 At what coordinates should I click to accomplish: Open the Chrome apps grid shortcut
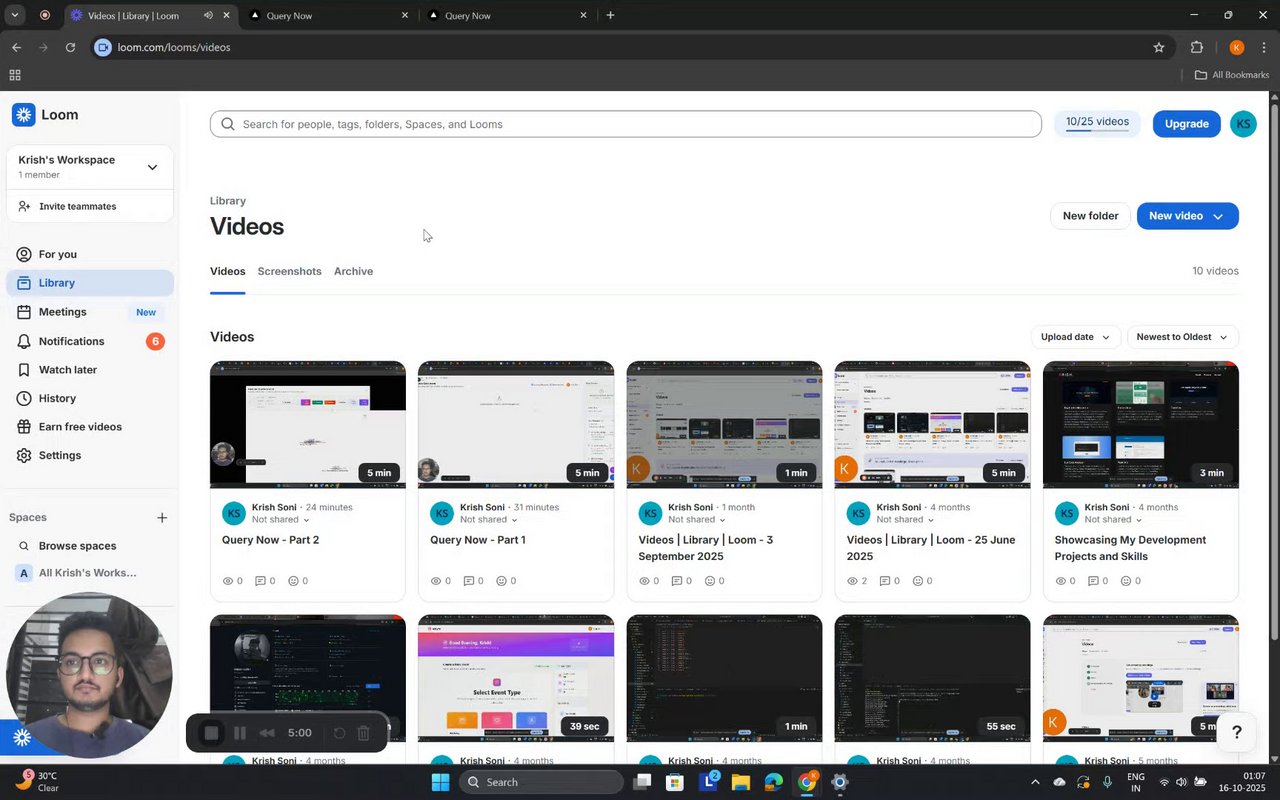coord(15,75)
